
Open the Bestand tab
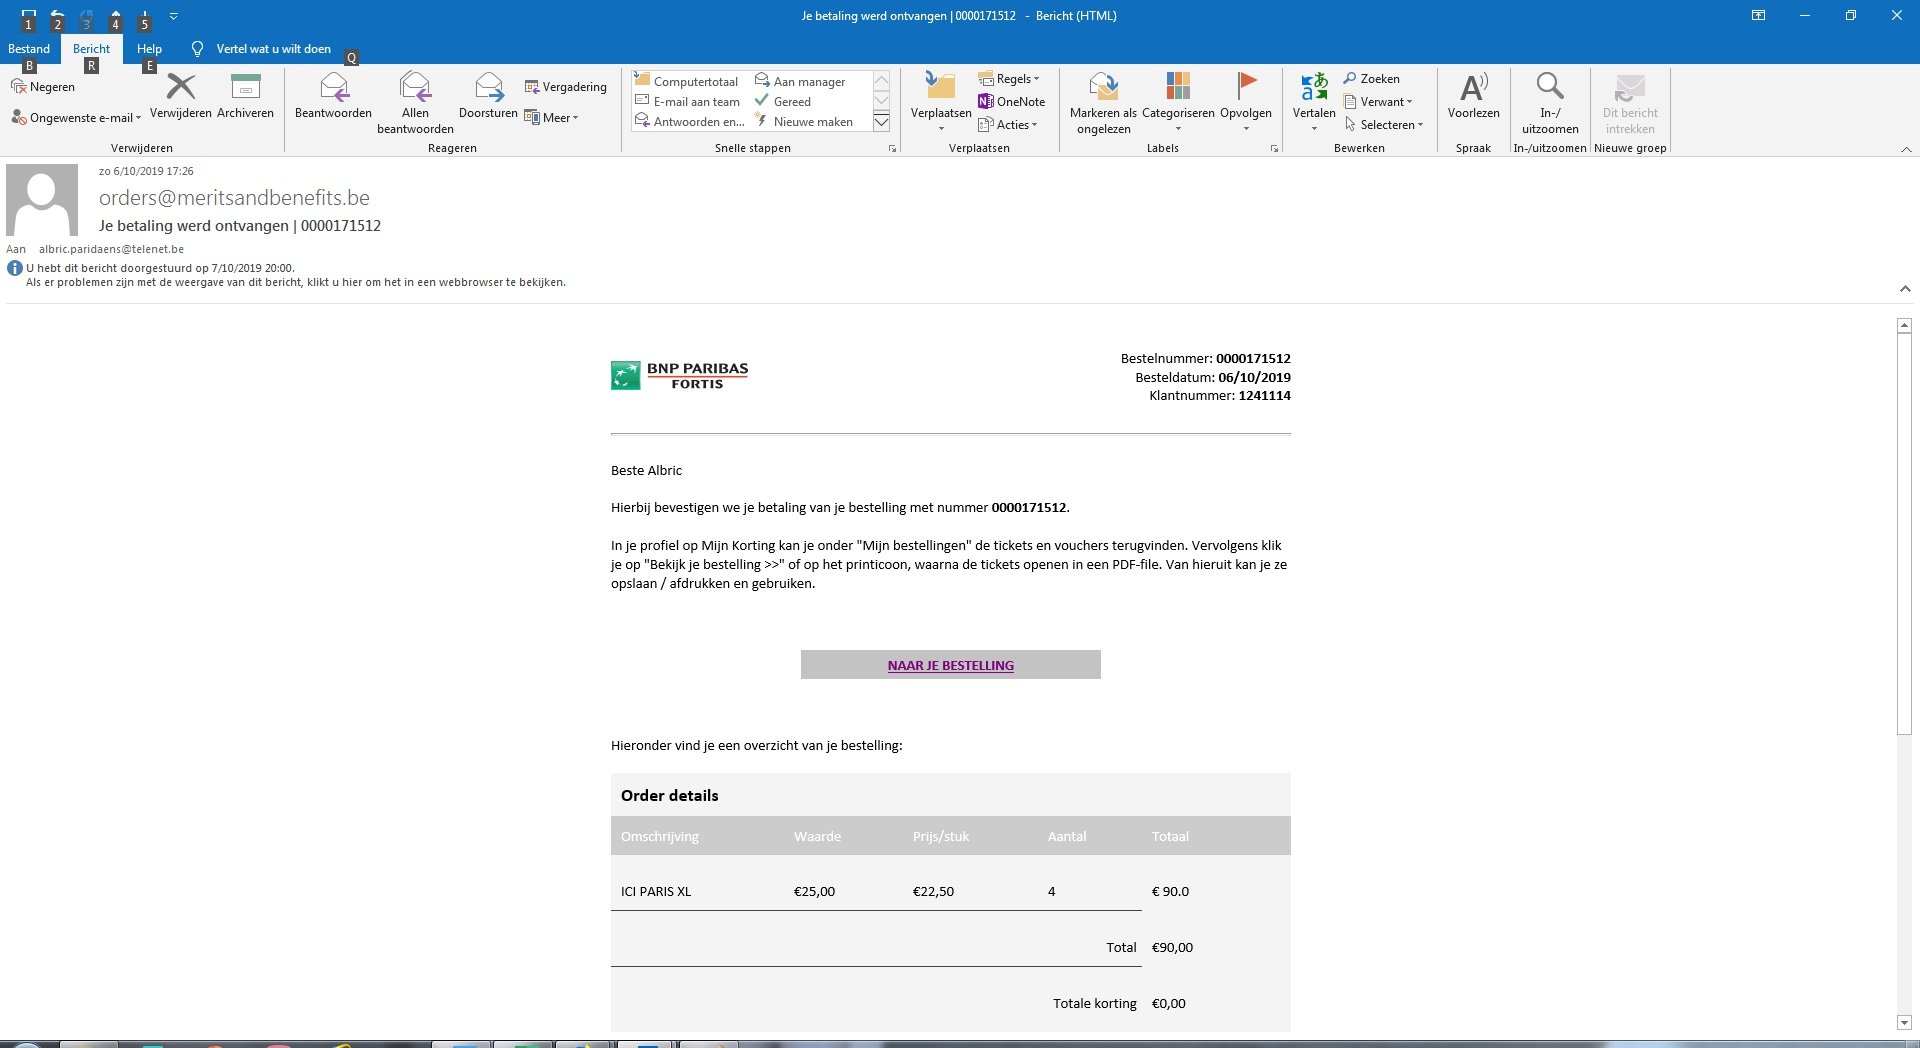click(x=29, y=49)
